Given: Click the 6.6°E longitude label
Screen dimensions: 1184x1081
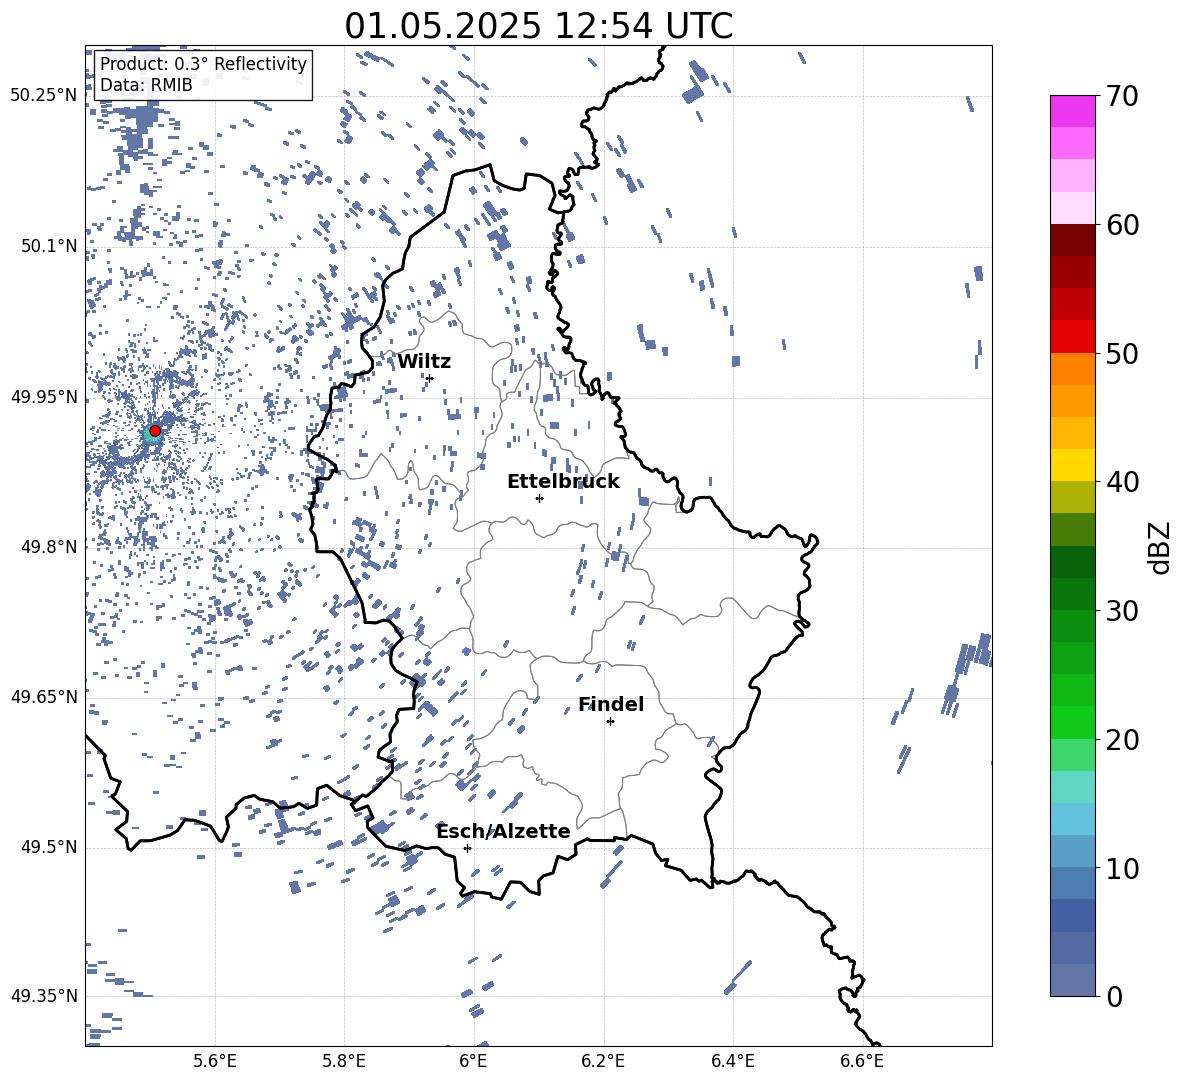Looking at the screenshot, I should coord(862,1061).
